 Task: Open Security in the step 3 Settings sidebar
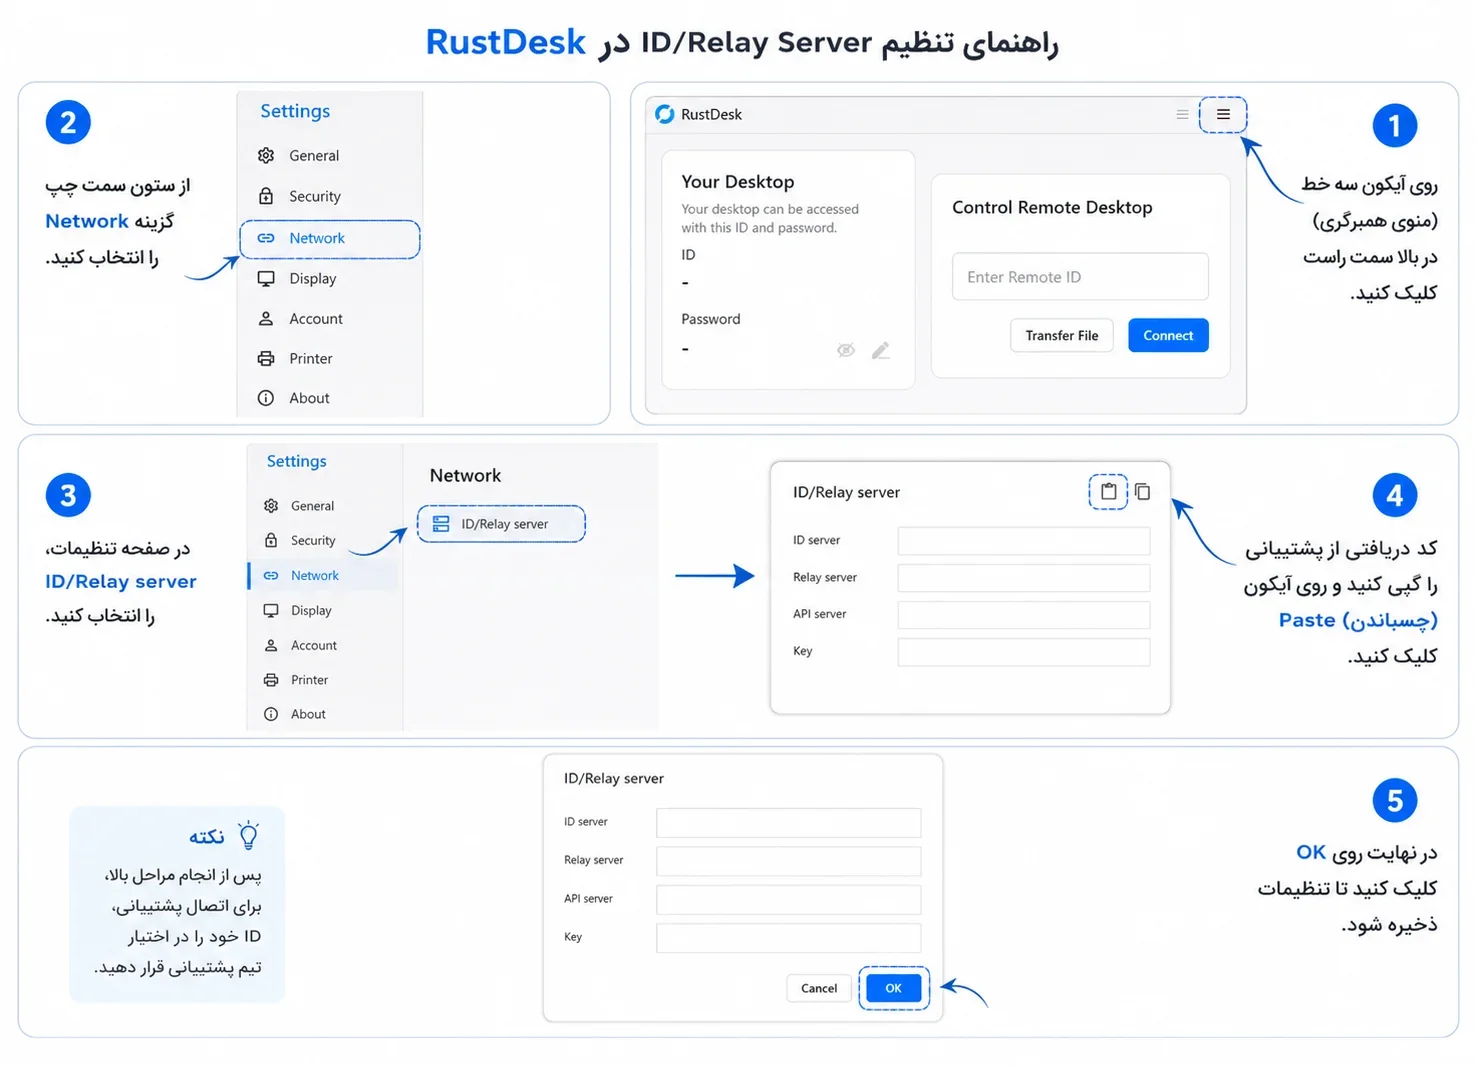(323, 541)
